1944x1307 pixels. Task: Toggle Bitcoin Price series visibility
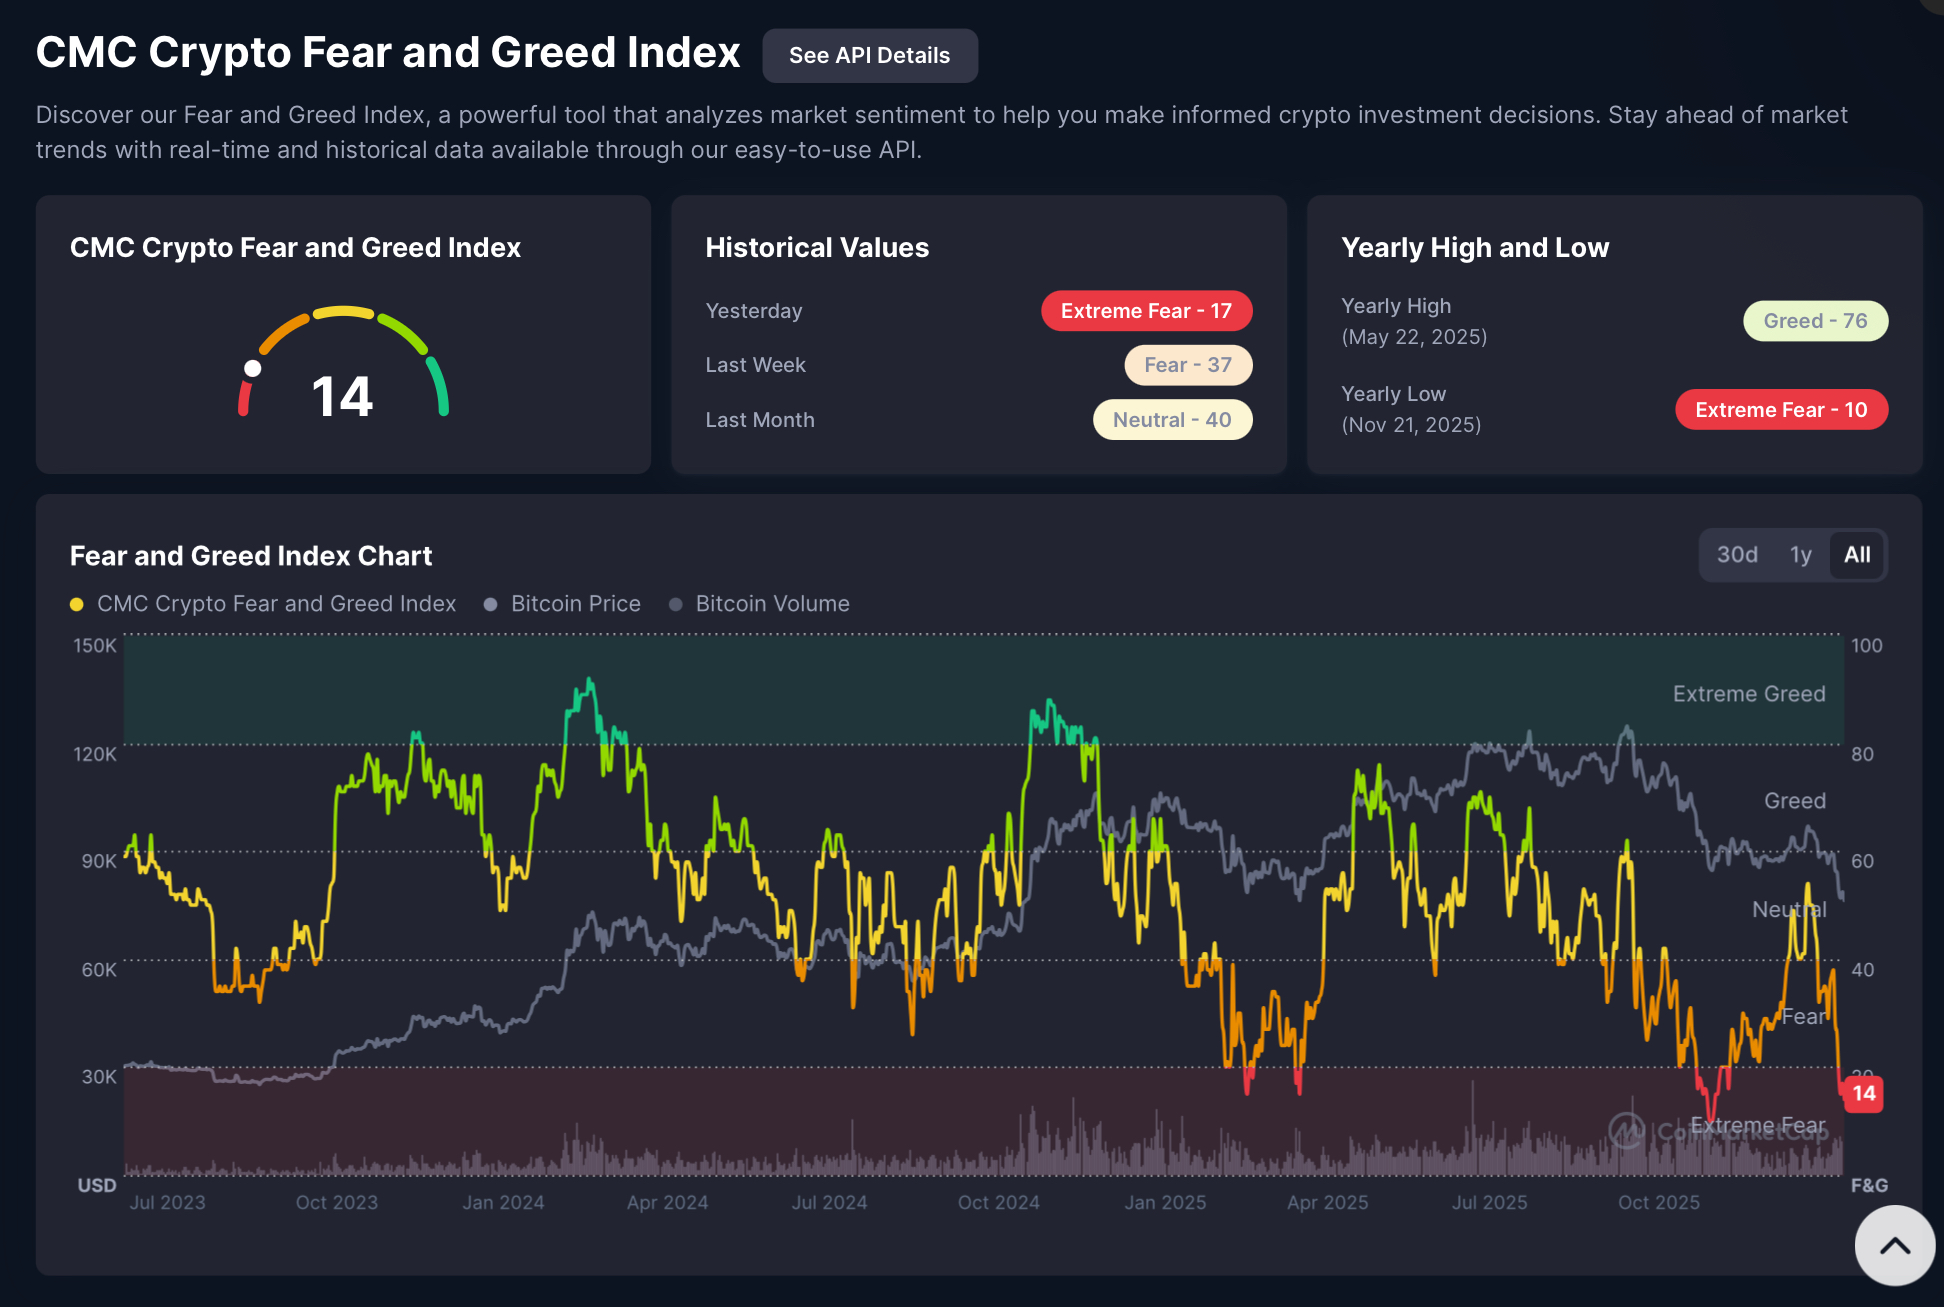[575, 604]
